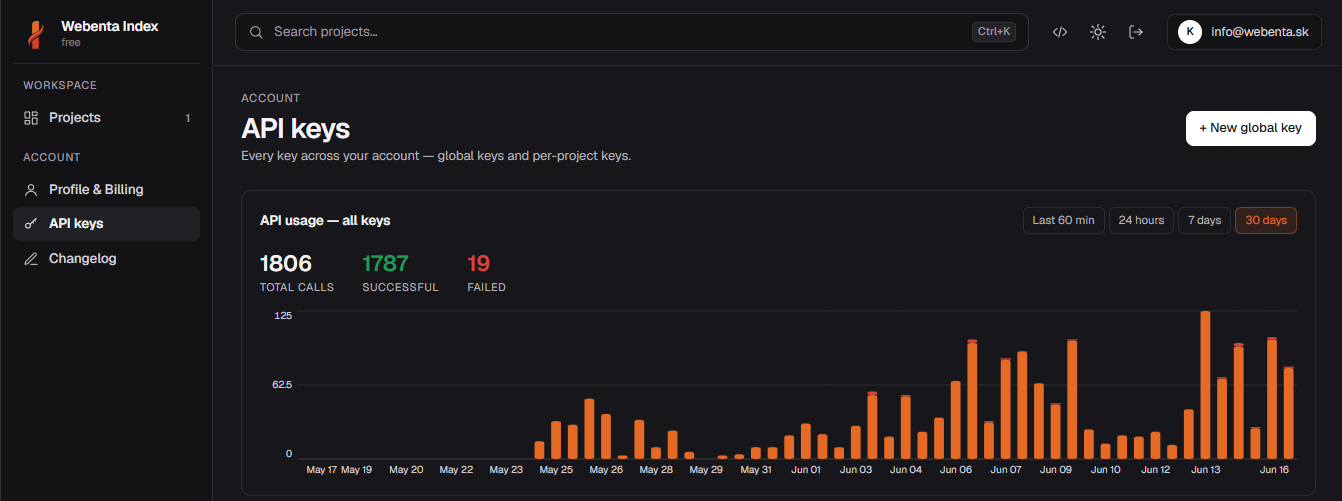
Task: Click the 1787 successful value
Action: coord(385,264)
